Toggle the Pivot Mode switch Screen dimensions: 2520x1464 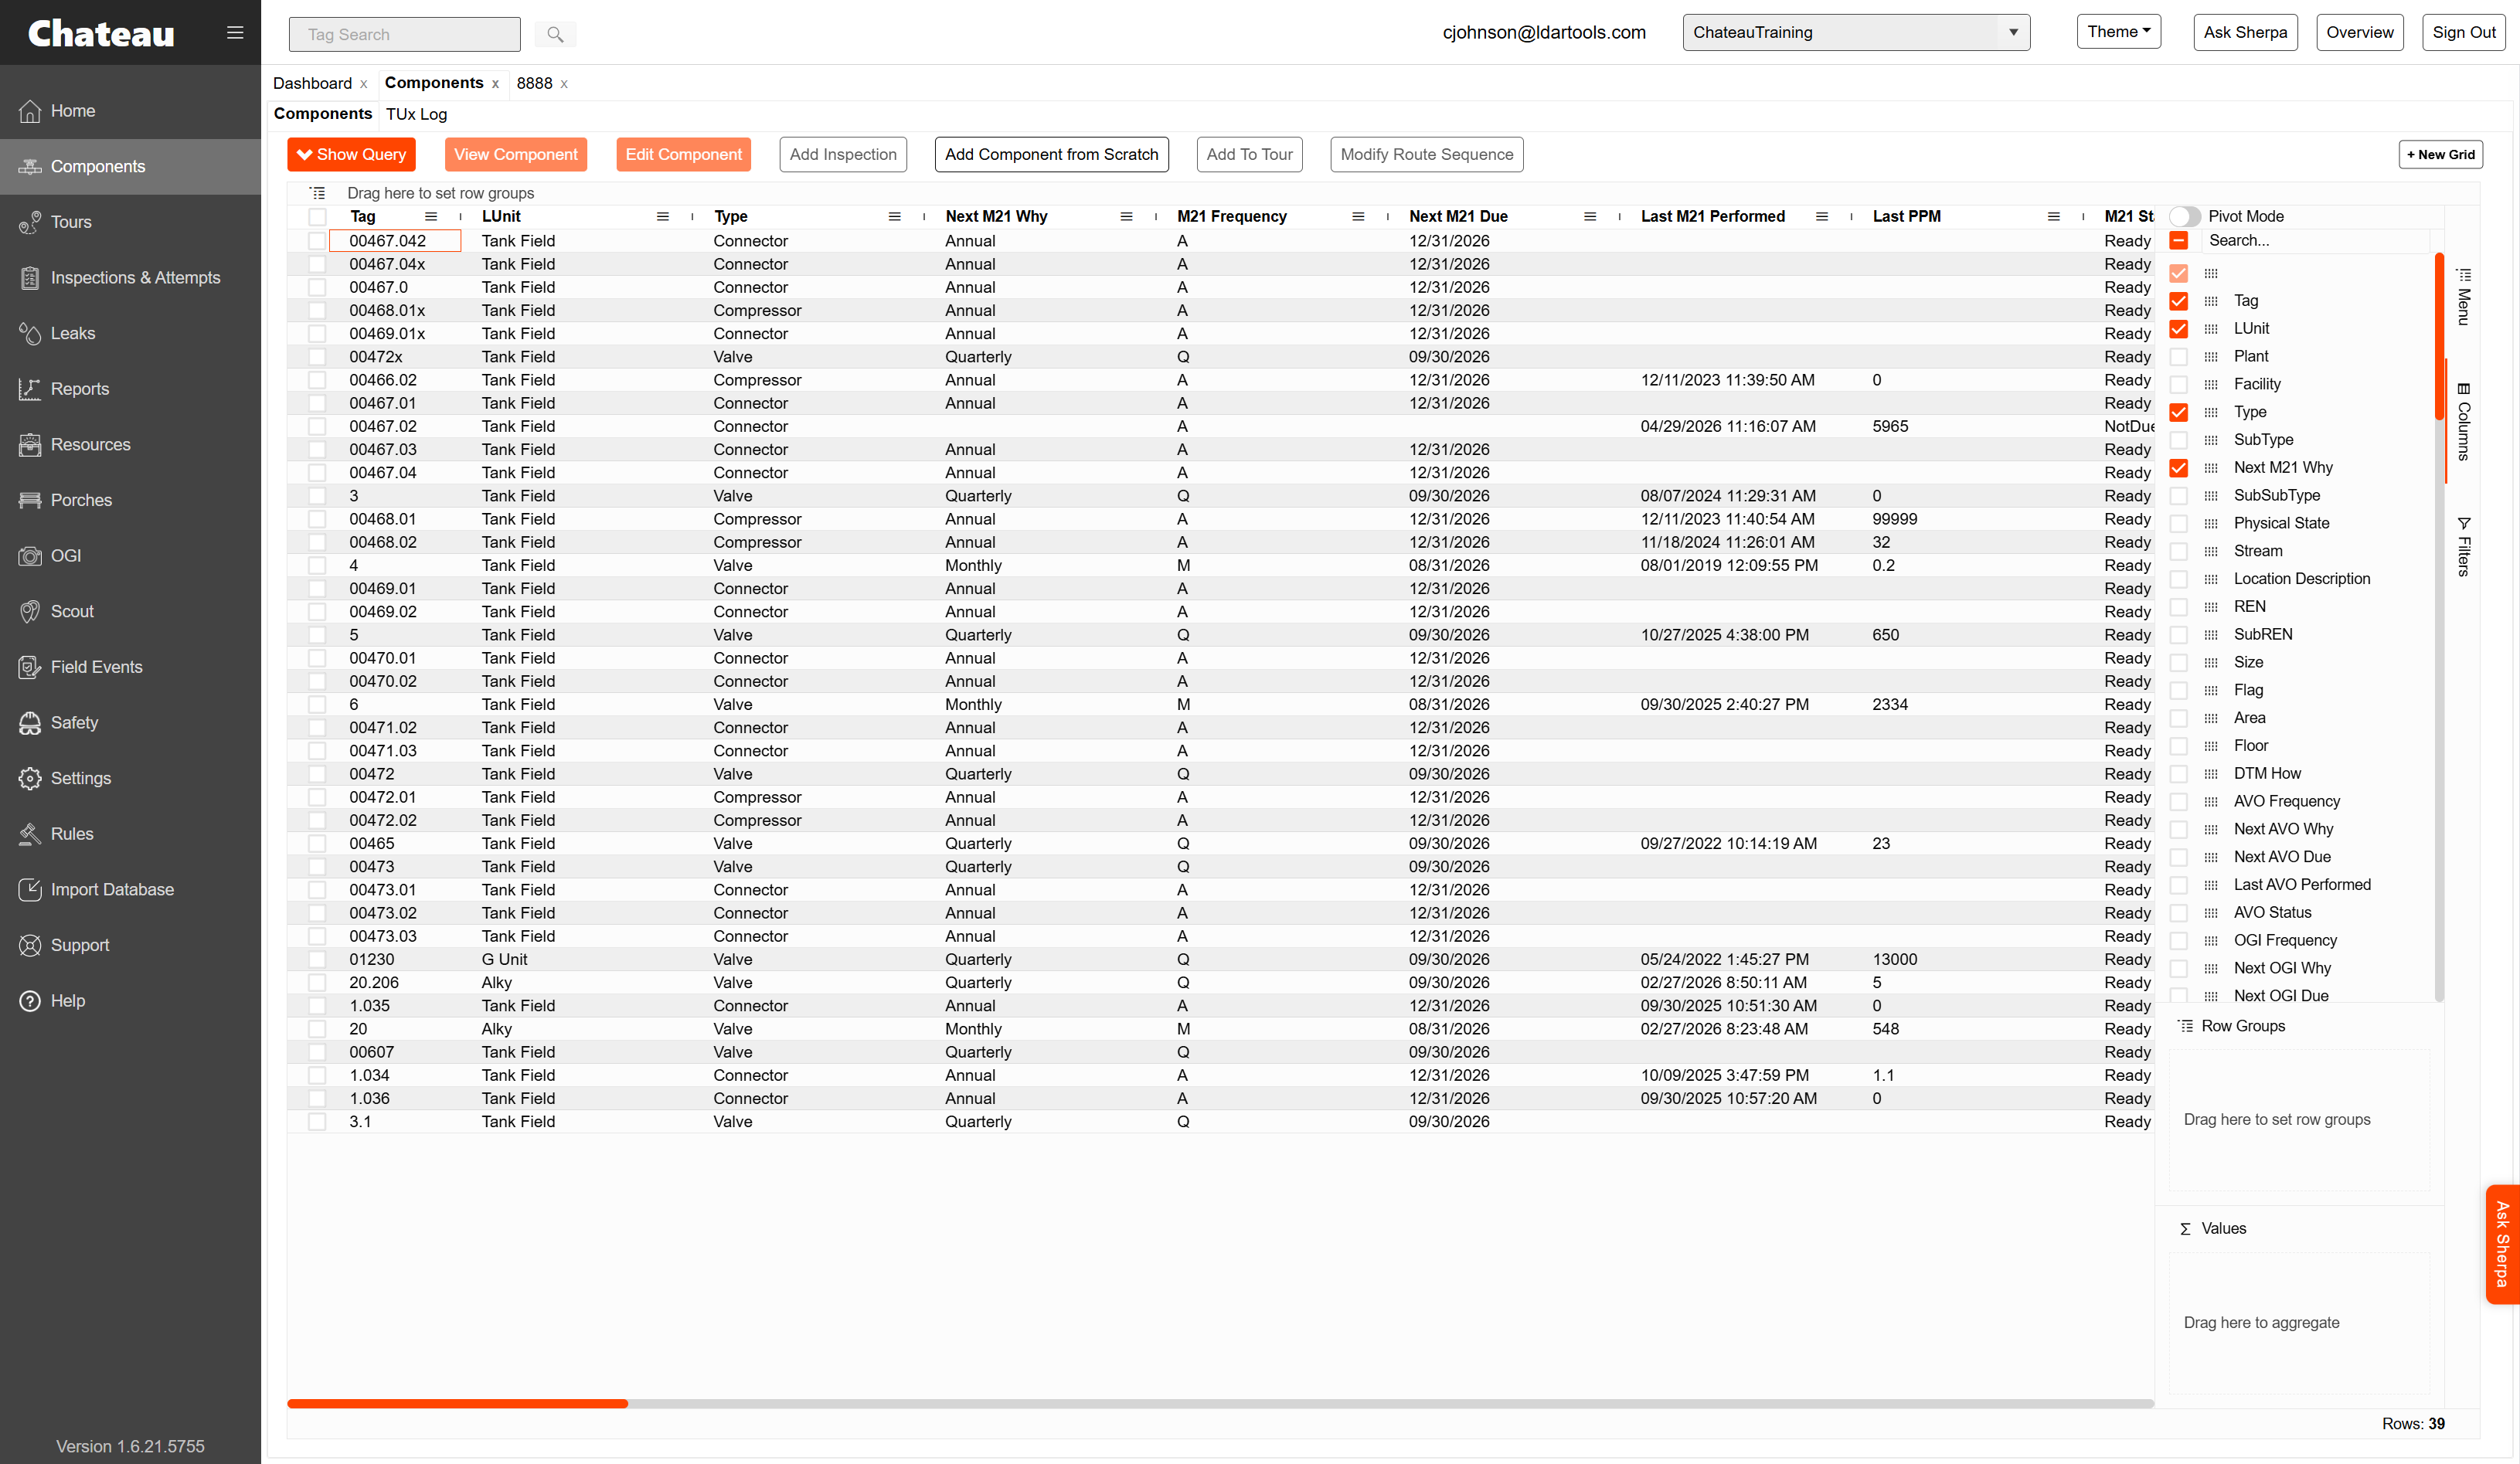(2184, 217)
